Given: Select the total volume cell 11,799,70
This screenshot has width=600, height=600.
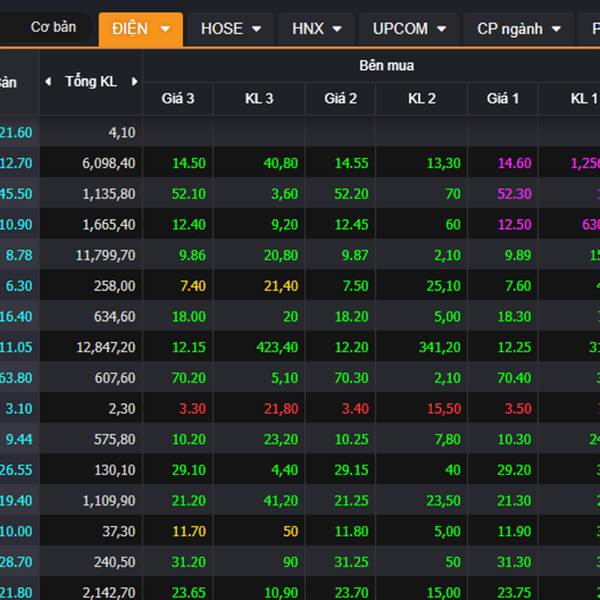Looking at the screenshot, I should 106,255.
